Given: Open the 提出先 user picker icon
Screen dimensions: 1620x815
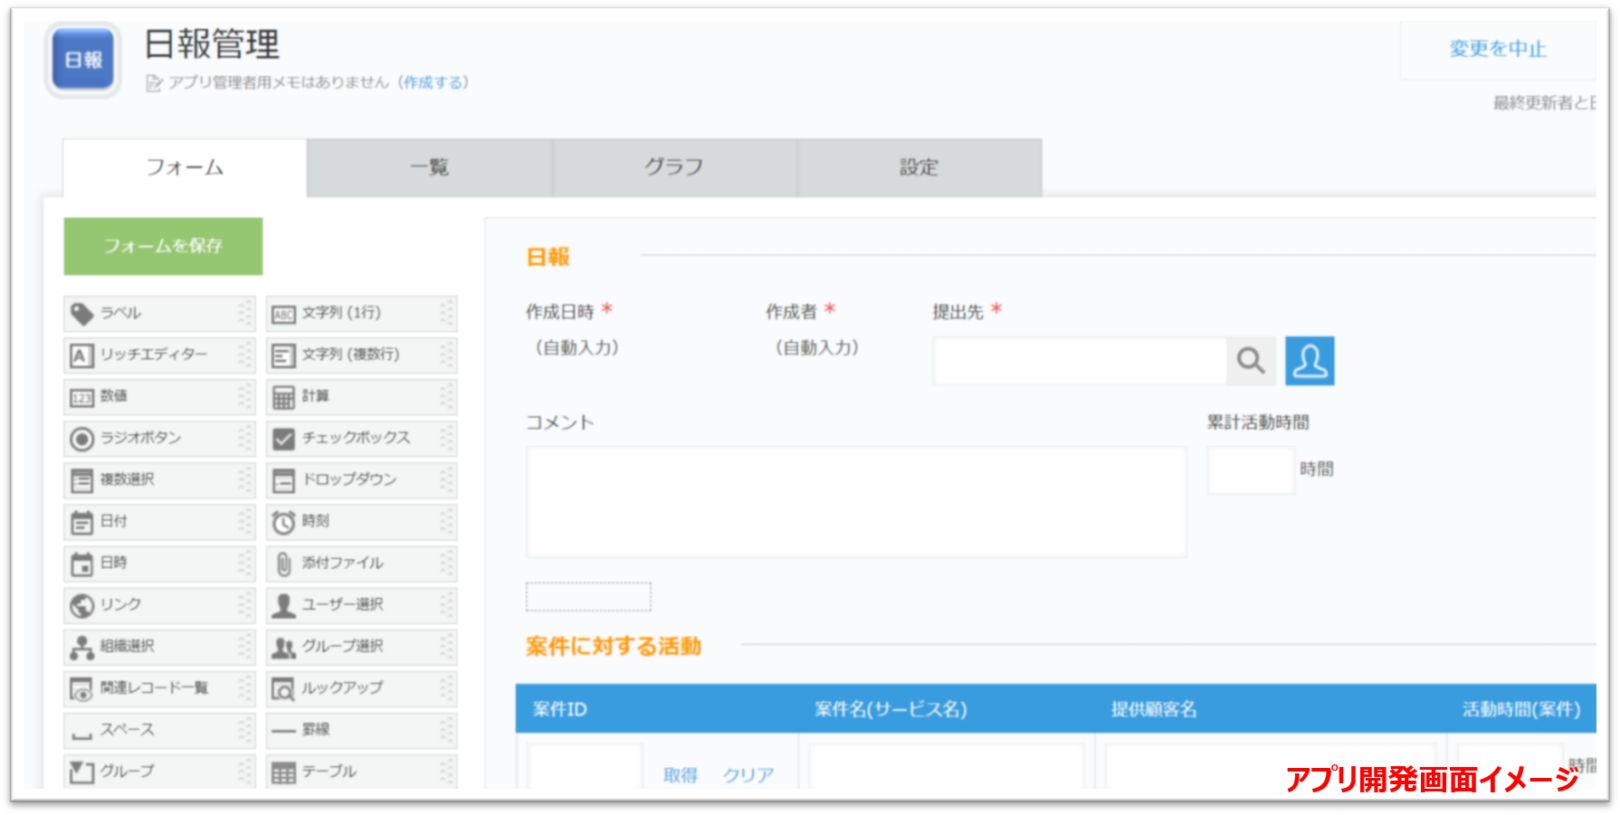Looking at the screenshot, I should pyautogui.click(x=1310, y=361).
